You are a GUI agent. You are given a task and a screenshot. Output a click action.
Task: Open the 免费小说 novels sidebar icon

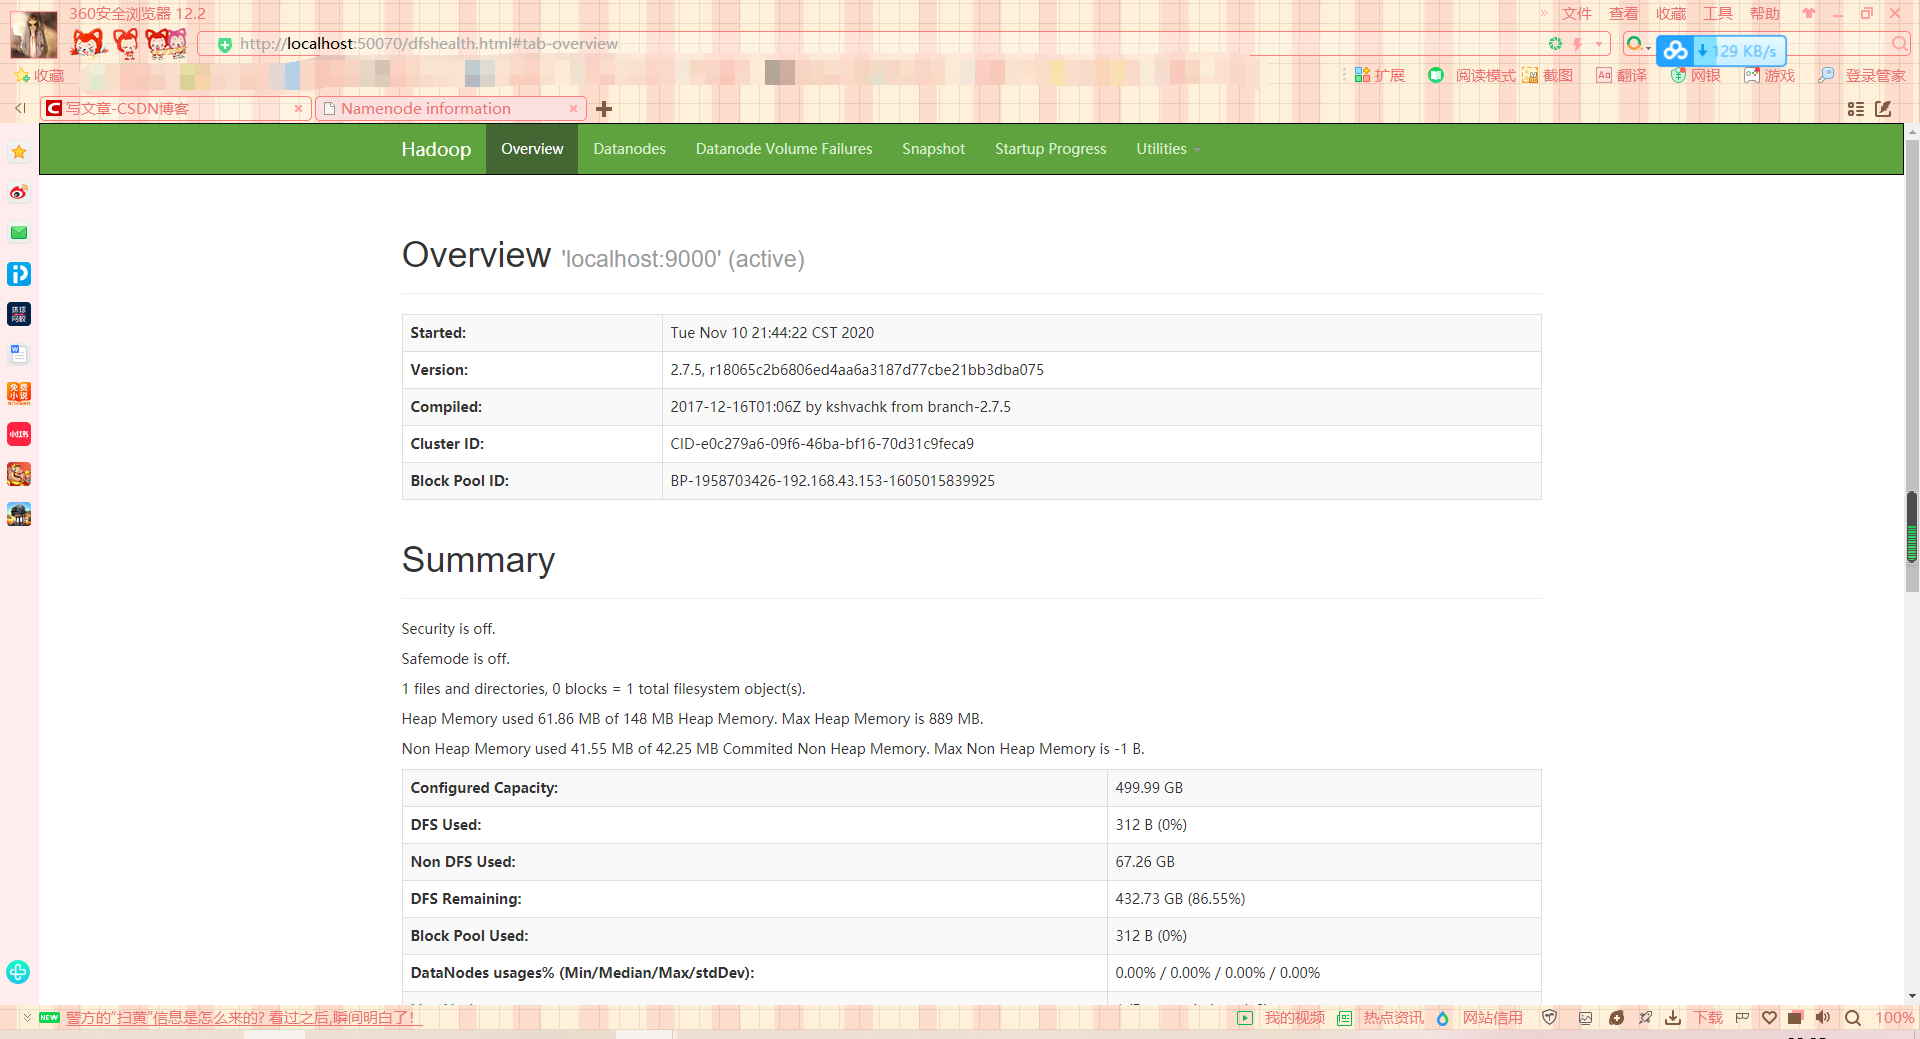[x=19, y=393]
